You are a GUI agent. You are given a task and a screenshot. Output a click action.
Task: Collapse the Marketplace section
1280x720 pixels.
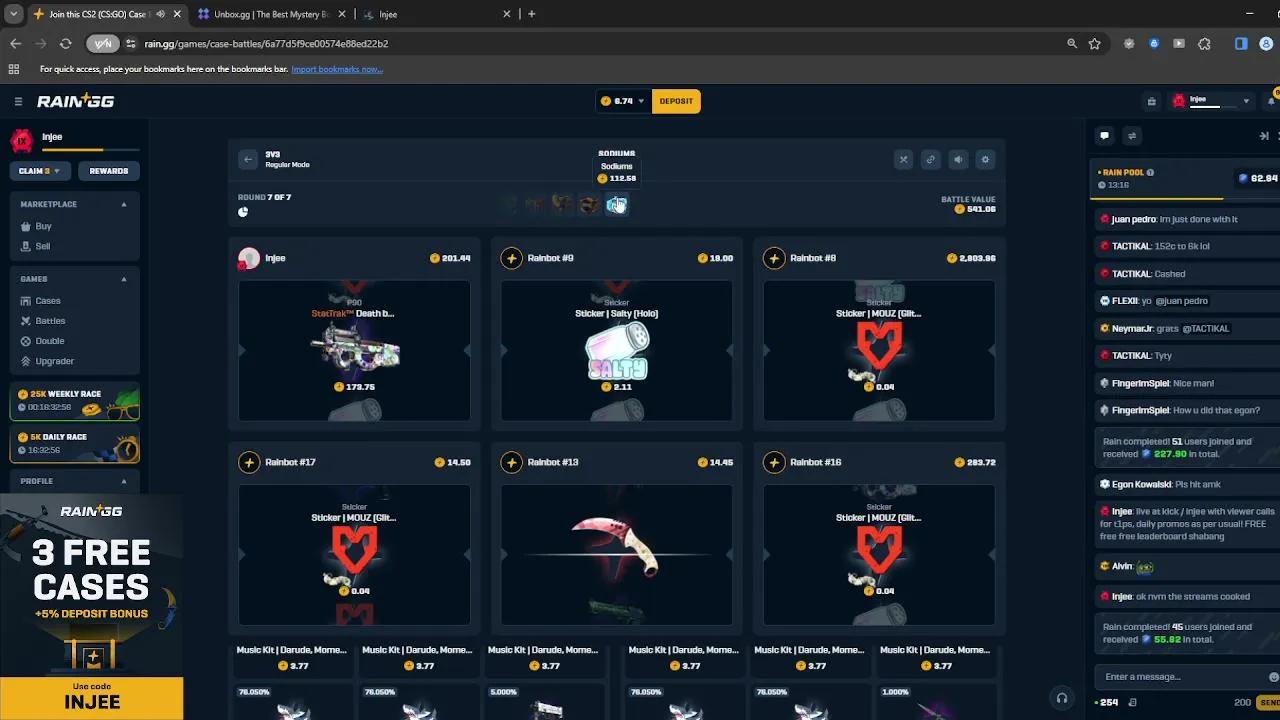click(124, 204)
